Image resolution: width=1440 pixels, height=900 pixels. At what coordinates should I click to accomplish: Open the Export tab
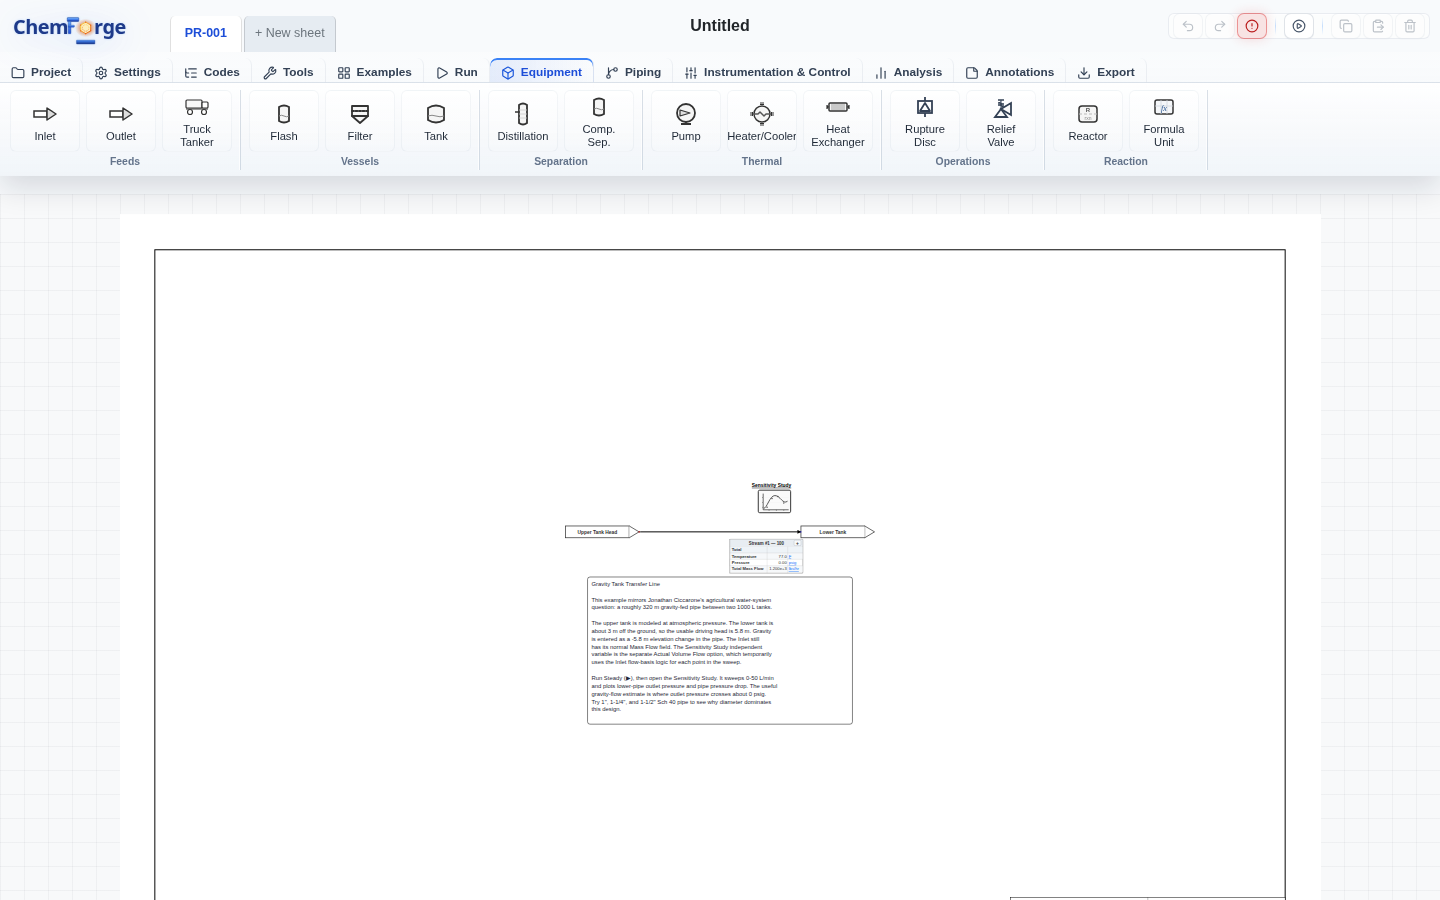tap(1106, 72)
